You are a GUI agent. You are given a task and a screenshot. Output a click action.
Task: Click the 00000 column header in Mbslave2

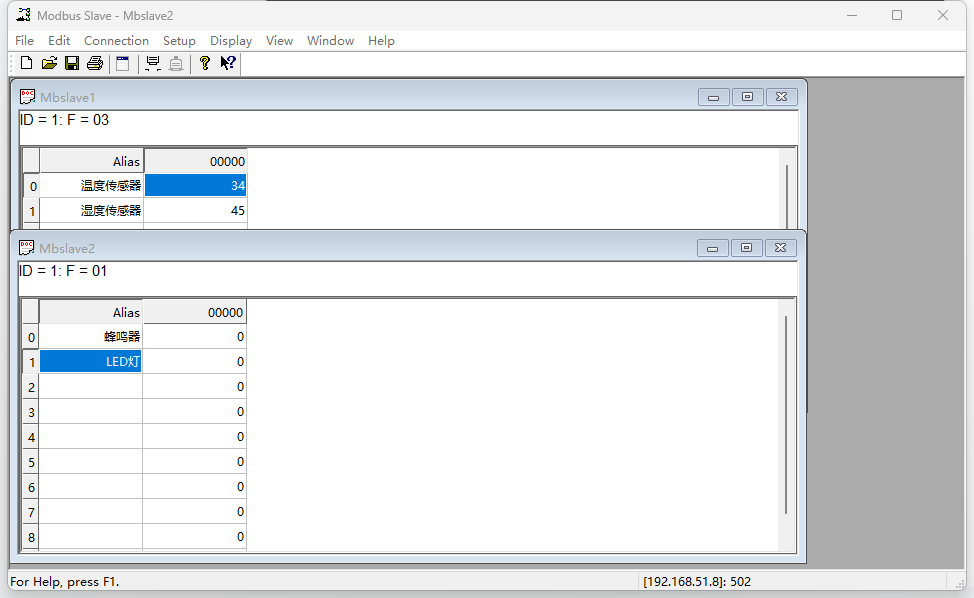pos(194,312)
